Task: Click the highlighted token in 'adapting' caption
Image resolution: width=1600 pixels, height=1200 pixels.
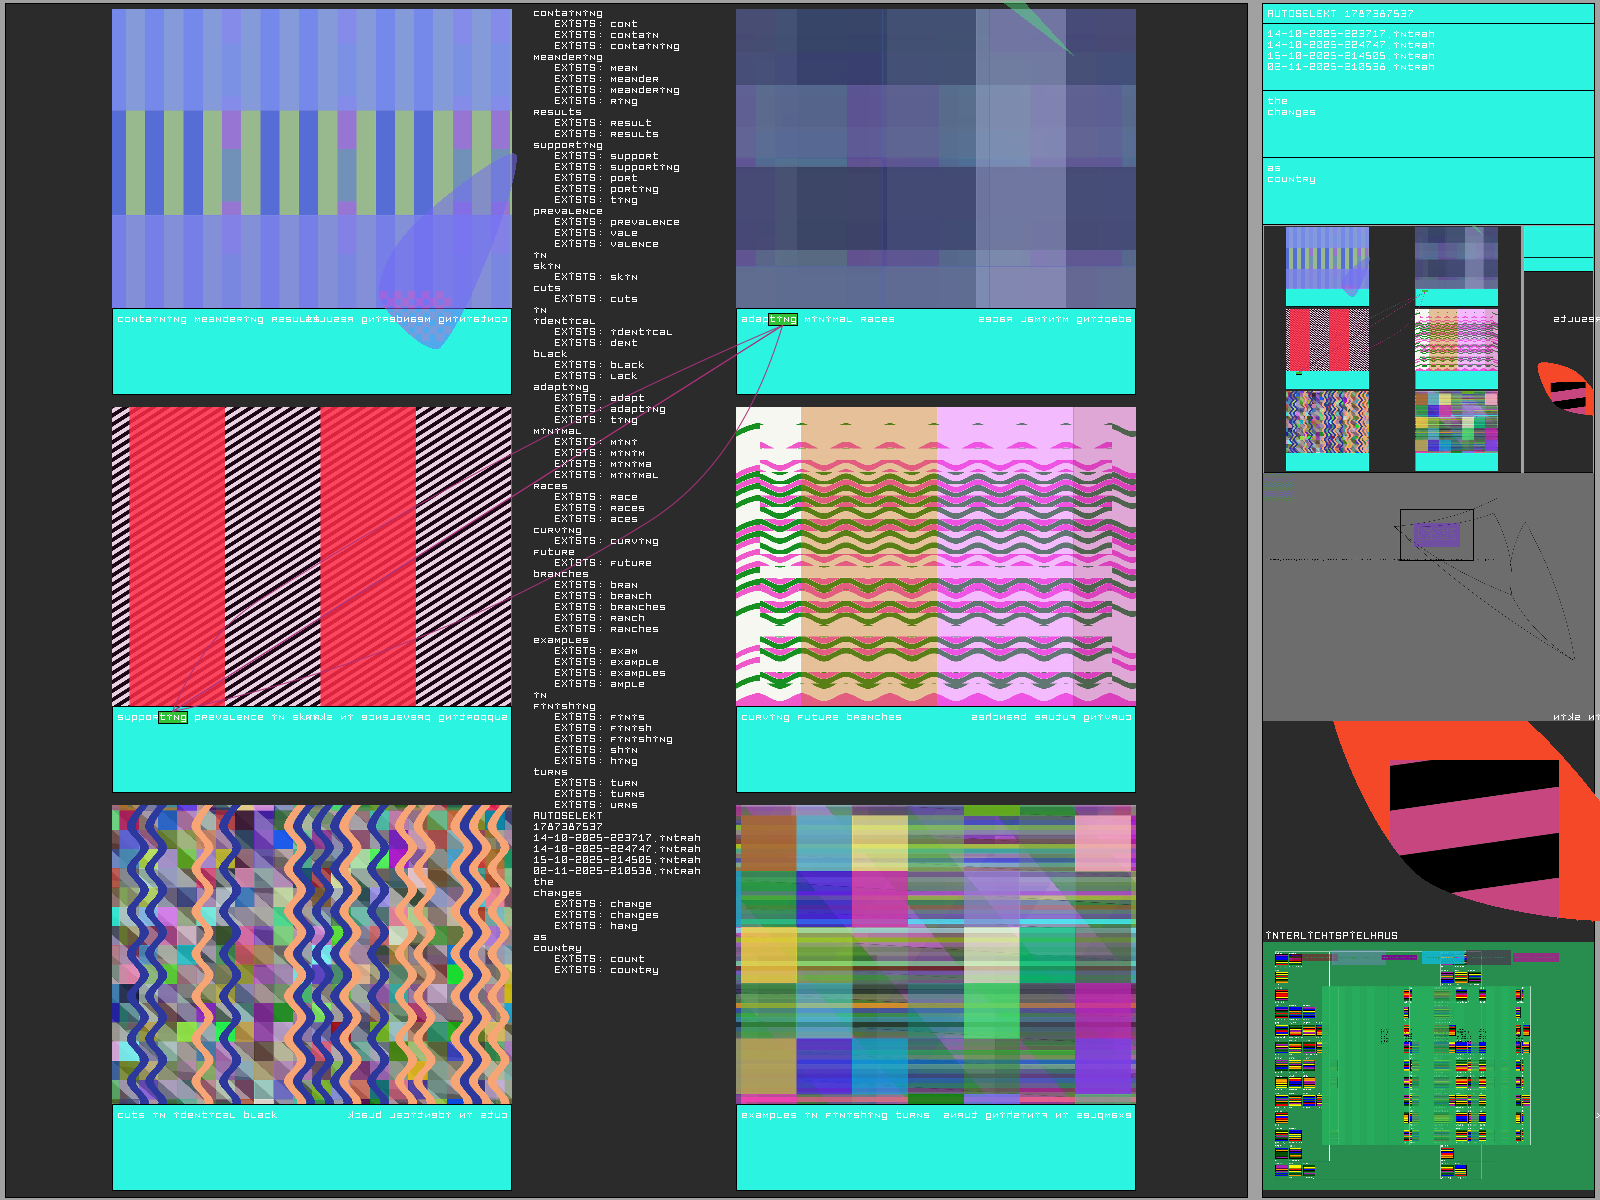Action: [783, 320]
